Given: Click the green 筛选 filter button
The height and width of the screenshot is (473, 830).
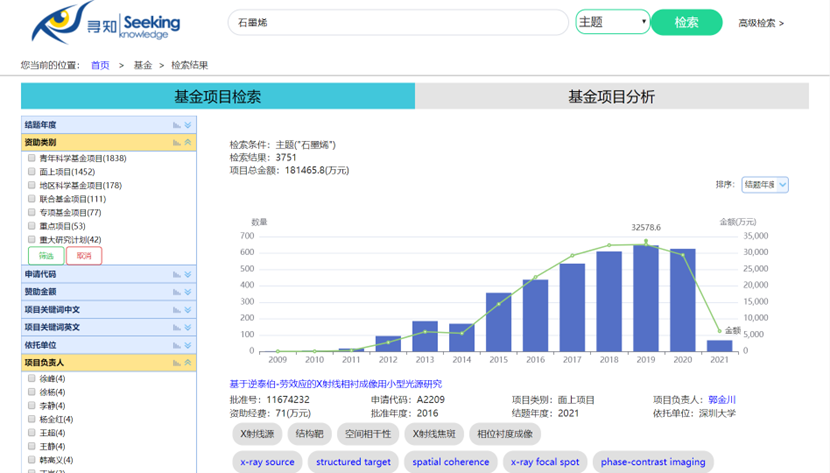Looking at the screenshot, I should point(46,256).
